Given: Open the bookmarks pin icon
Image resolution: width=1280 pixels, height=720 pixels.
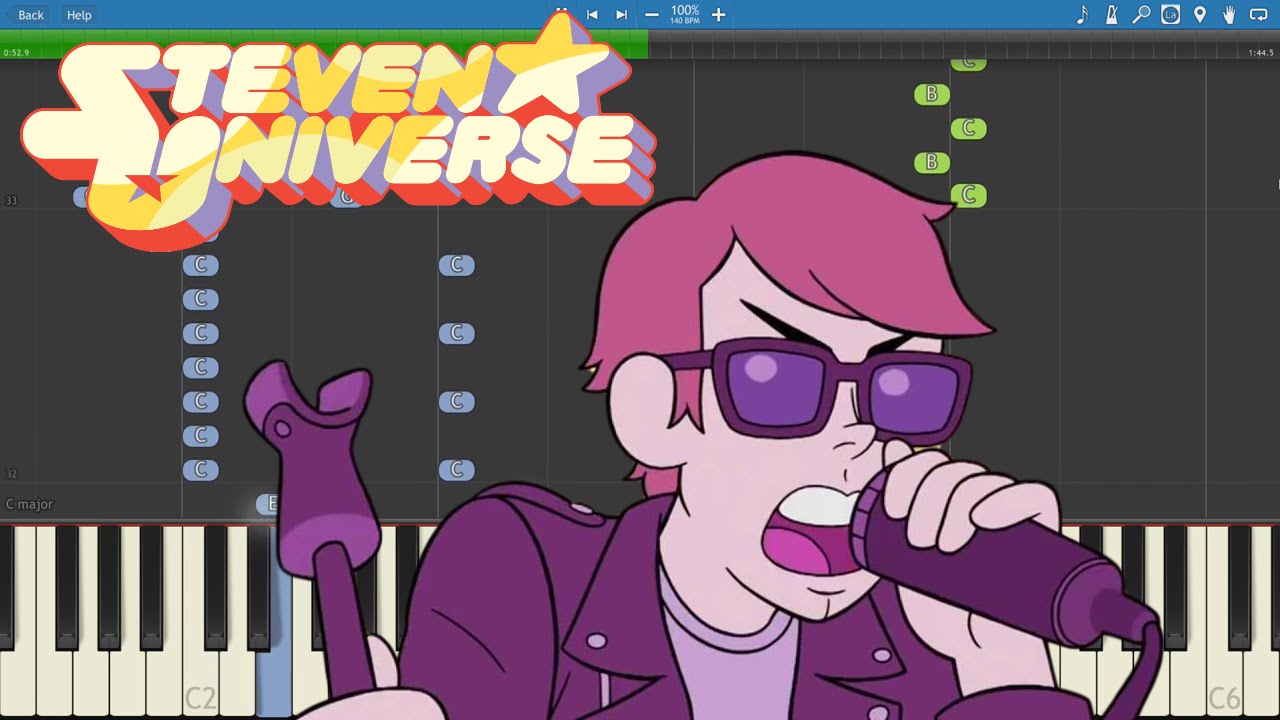Looking at the screenshot, I should coord(1200,15).
